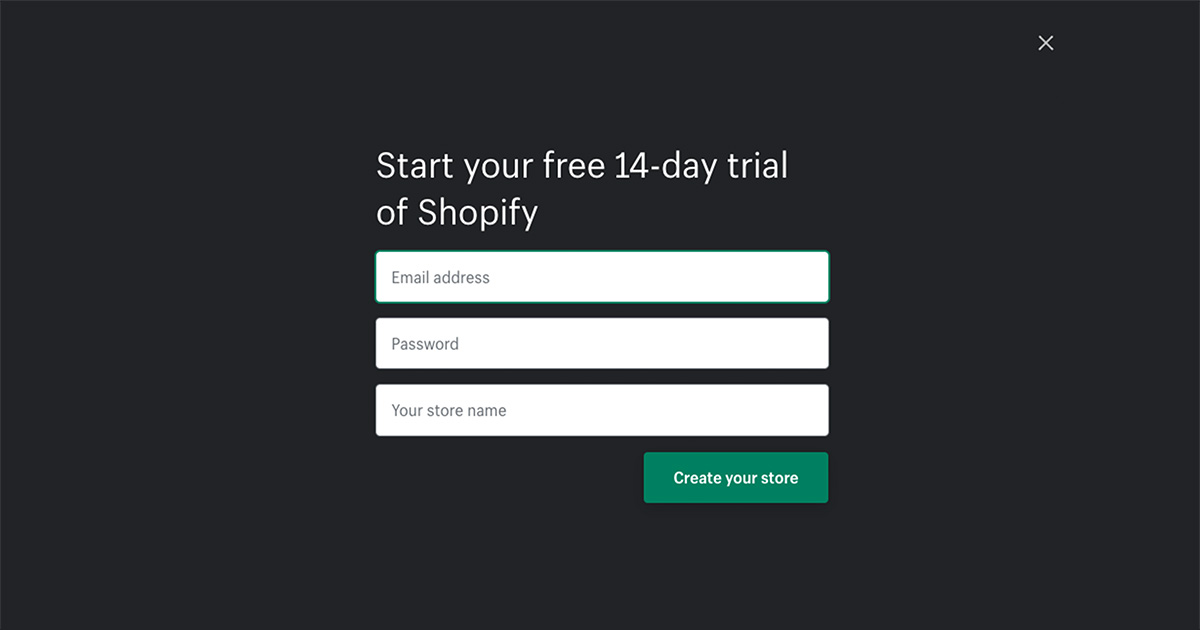Place cursor in the green-outlined email box
Viewport: 1200px width, 630px height.
[x=602, y=277]
